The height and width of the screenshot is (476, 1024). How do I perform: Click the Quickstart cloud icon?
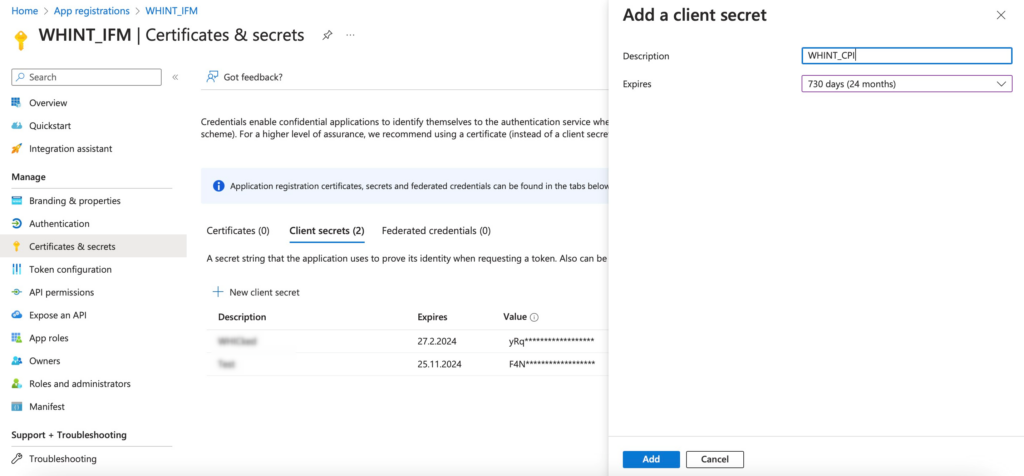point(17,125)
